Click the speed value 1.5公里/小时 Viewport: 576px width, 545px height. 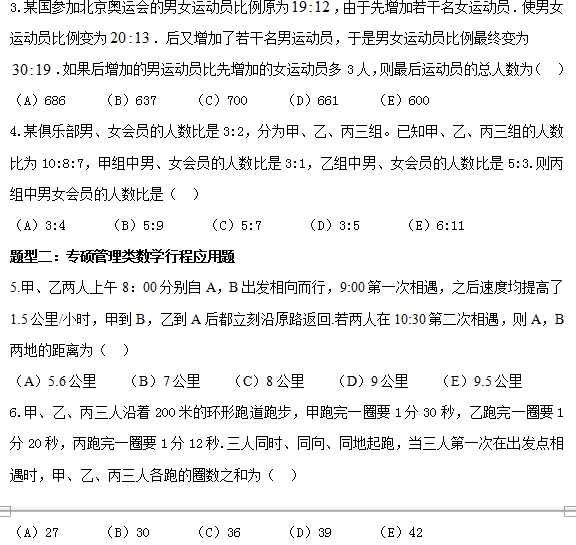coord(50,319)
